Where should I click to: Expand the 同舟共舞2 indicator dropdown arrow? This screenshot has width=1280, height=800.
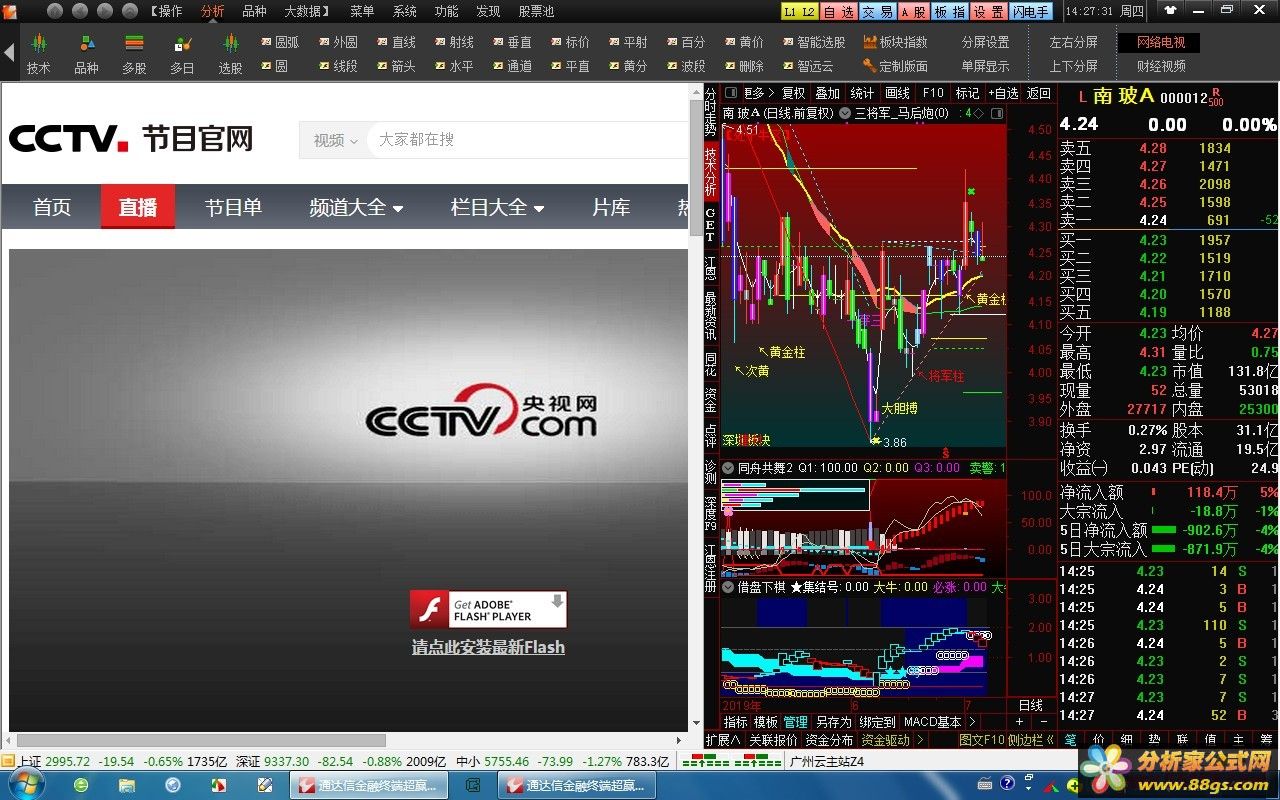[728, 468]
